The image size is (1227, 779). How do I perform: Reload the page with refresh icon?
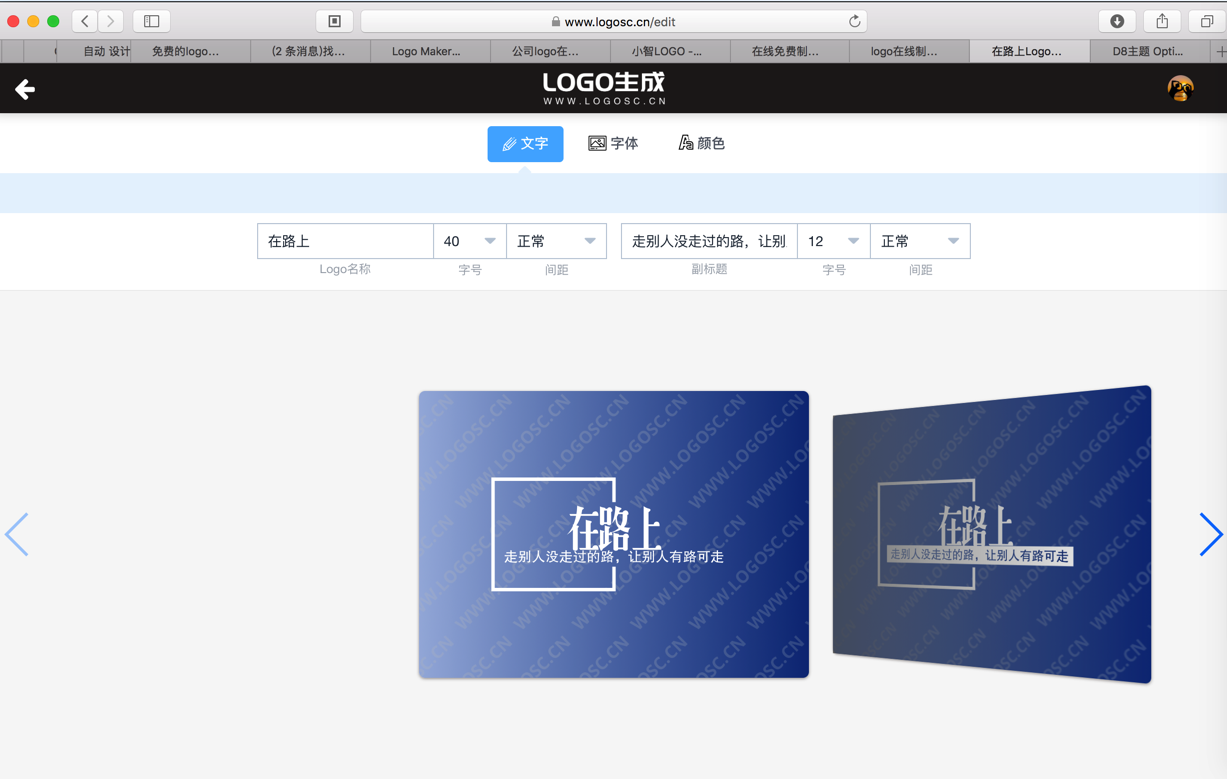[x=854, y=21]
